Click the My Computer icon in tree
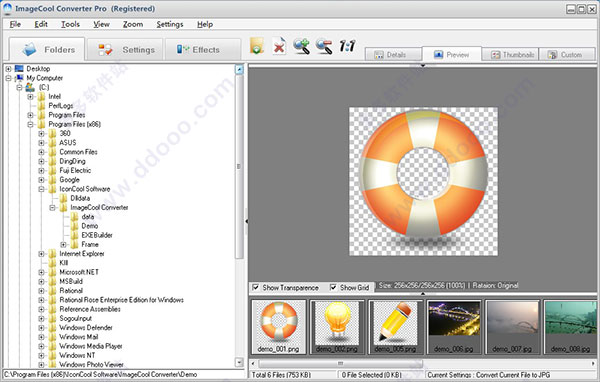 point(19,78)
